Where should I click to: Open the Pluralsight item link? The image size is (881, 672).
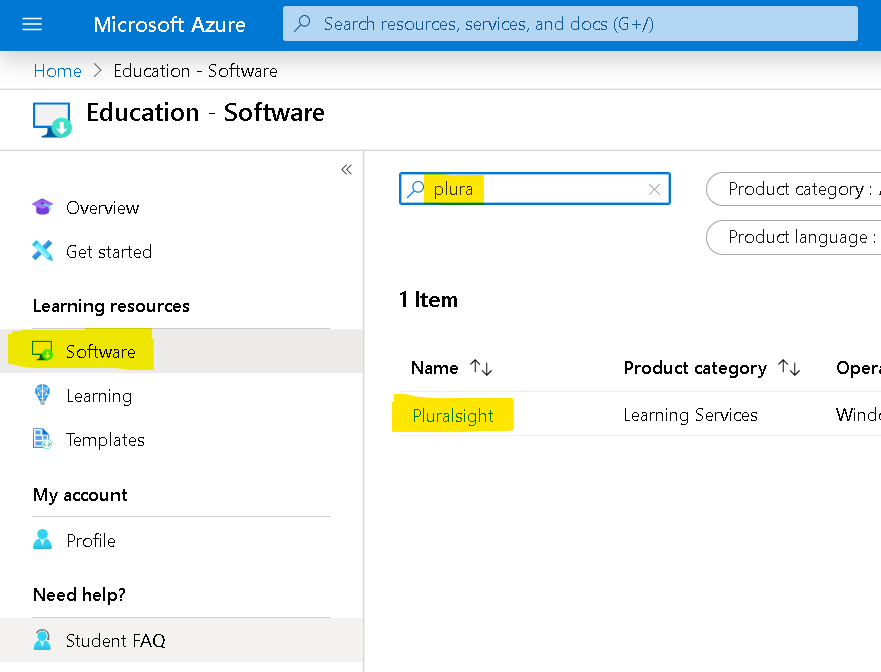[x=453, y=415]
